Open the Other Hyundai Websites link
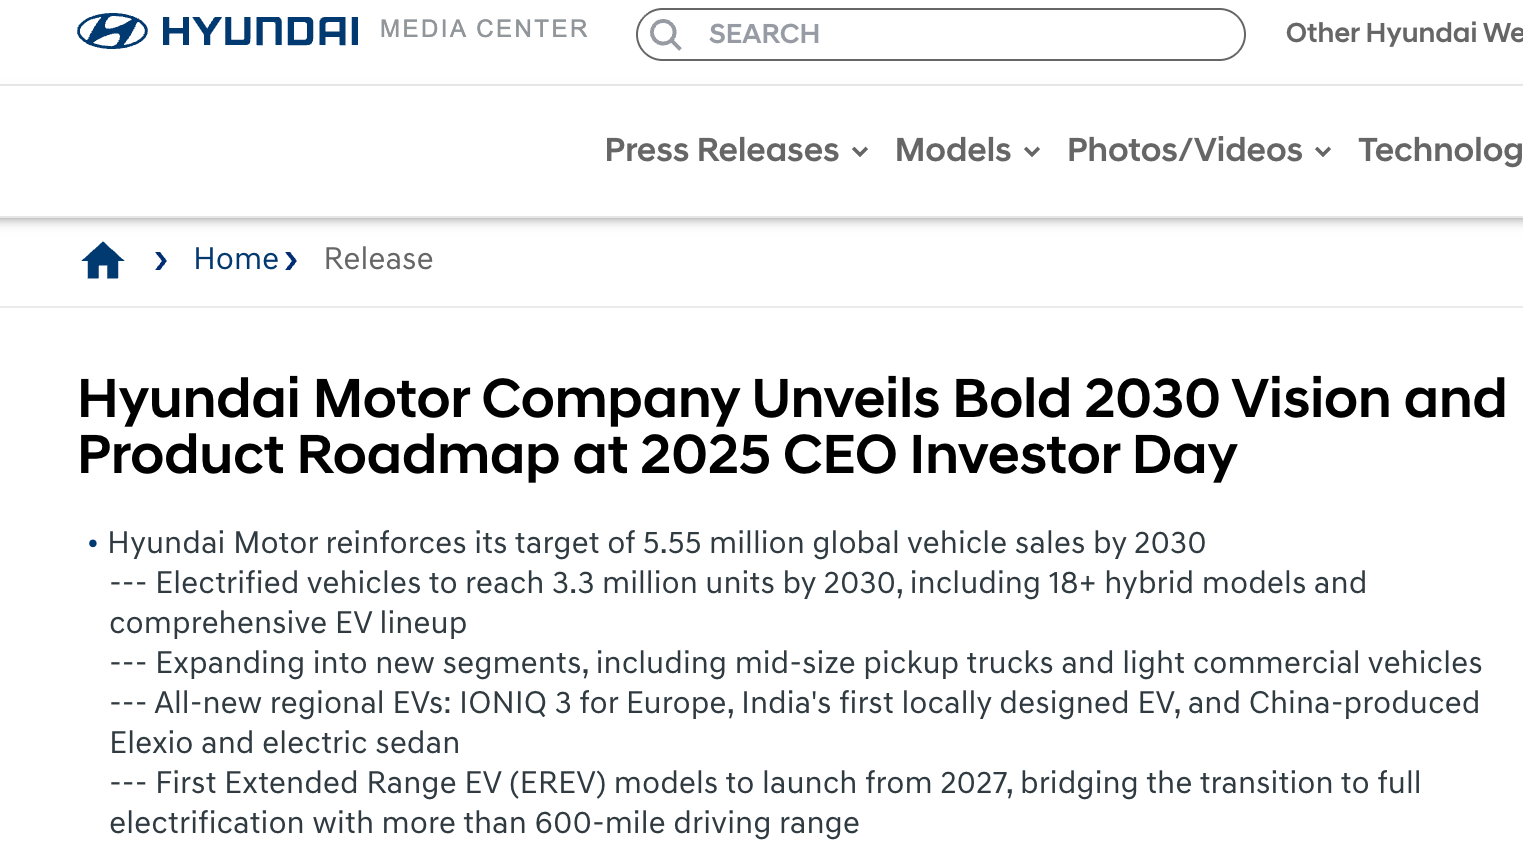Image resolution: width=1524 pixels, height=848 pixels. pyautogui.click(x=1403, y=33)
